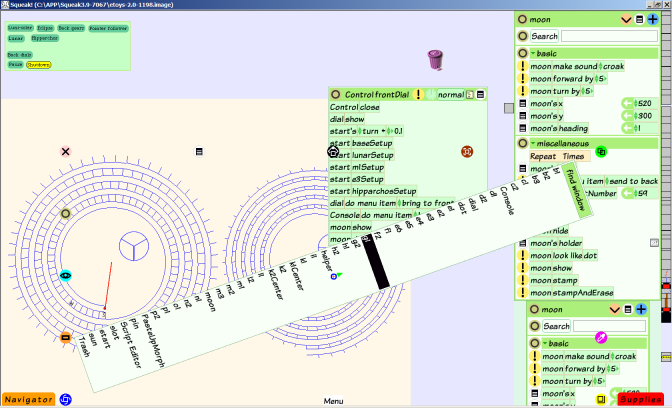This screenshot has width=672, height=408.
Task: Click the brown halo handle right of the scriptor
Action: click(467, 151)
